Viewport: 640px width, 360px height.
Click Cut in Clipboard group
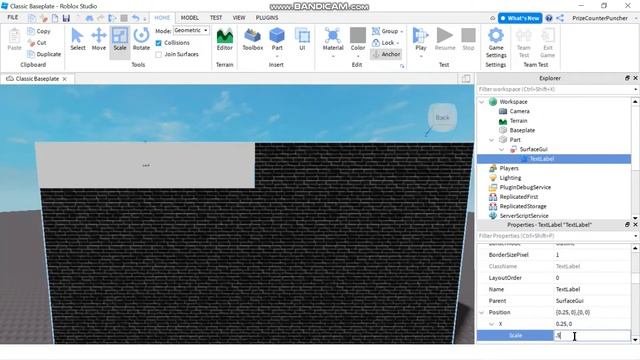click(x=37, y=42)
